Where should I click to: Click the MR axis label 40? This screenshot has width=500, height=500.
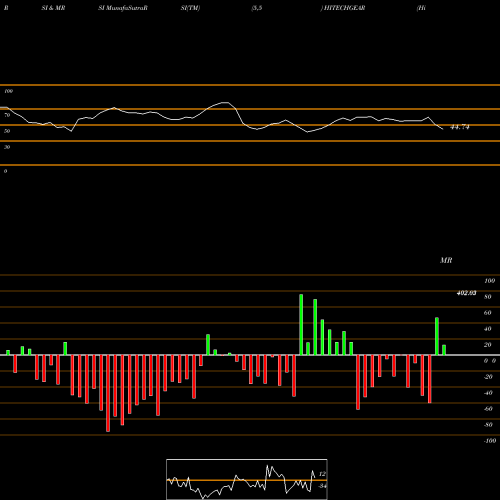[x=488, y=329]
